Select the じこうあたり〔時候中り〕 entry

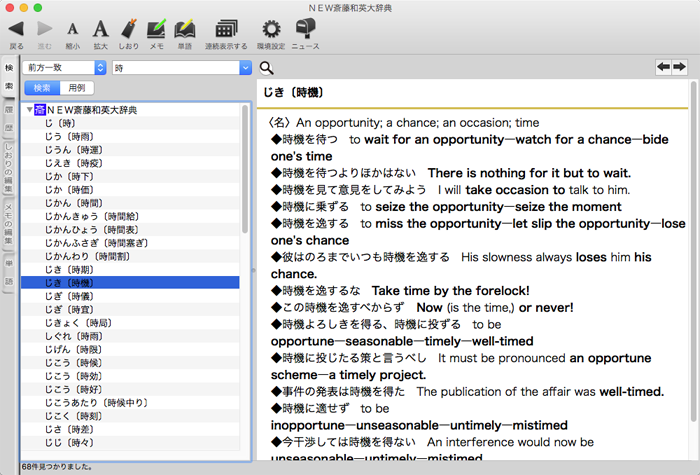pos(130,403)
